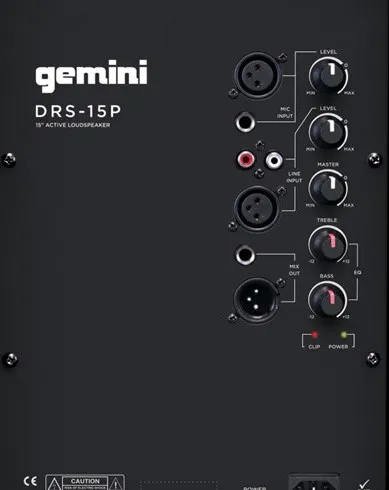Screen dimensions: 389x490
Task: Click the MIX OUT label
Action: click(294, 270)
